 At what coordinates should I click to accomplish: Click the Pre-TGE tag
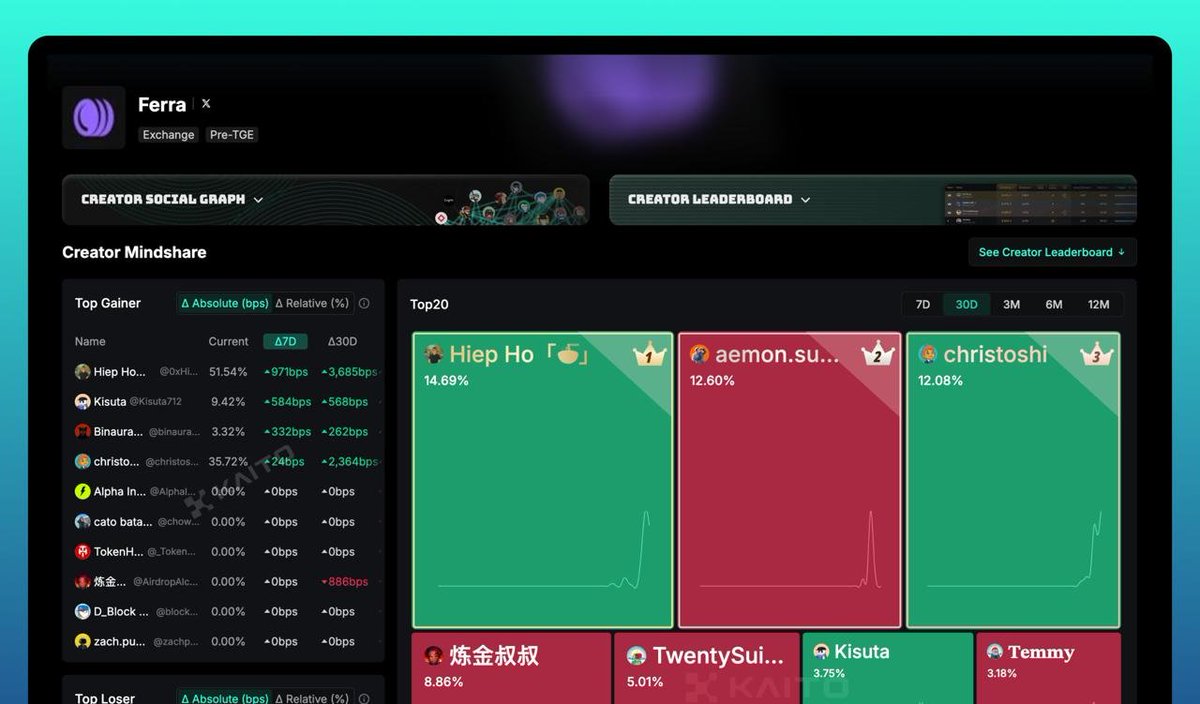point(232,135)
